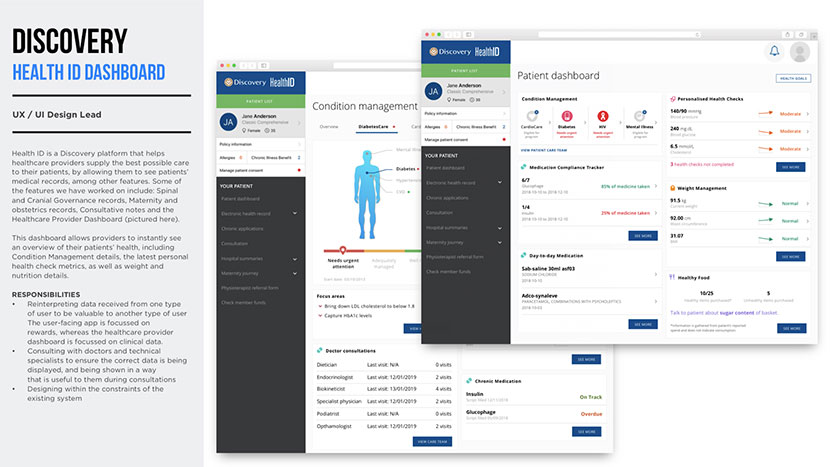Image resolution: width=830 pixels, height=467 pixels.
Task: Select the HIV ribbon condition icon
Action: click(602, 116)
